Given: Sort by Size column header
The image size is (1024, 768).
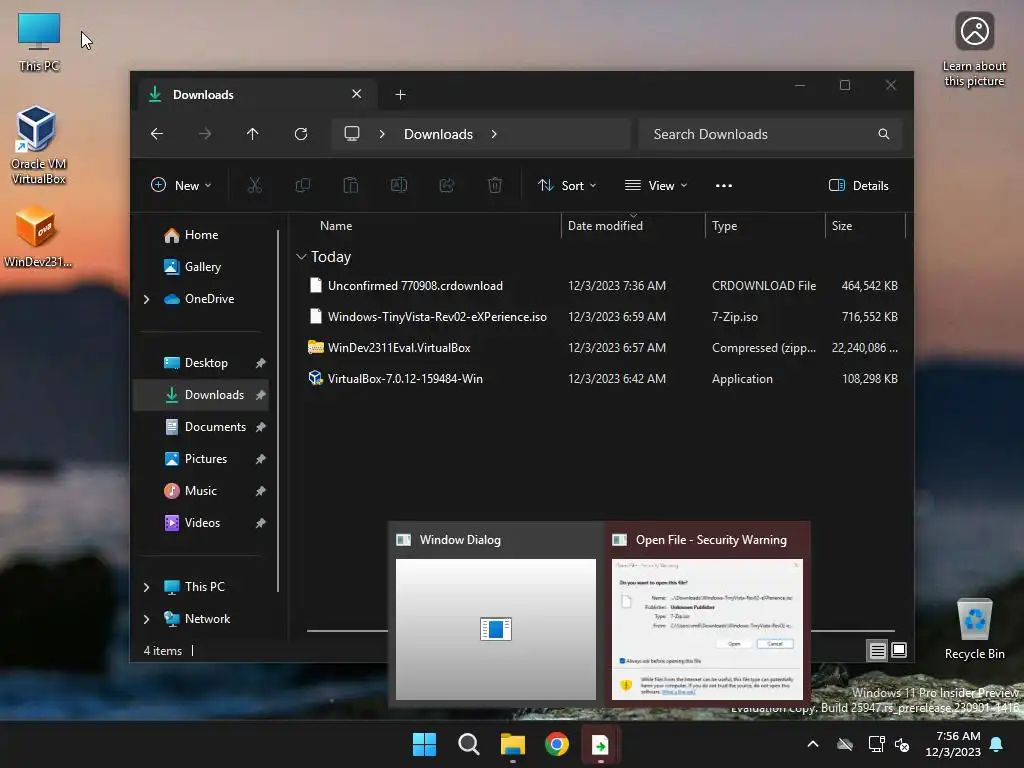Looking at the screenshot, I should coord(865,226).
